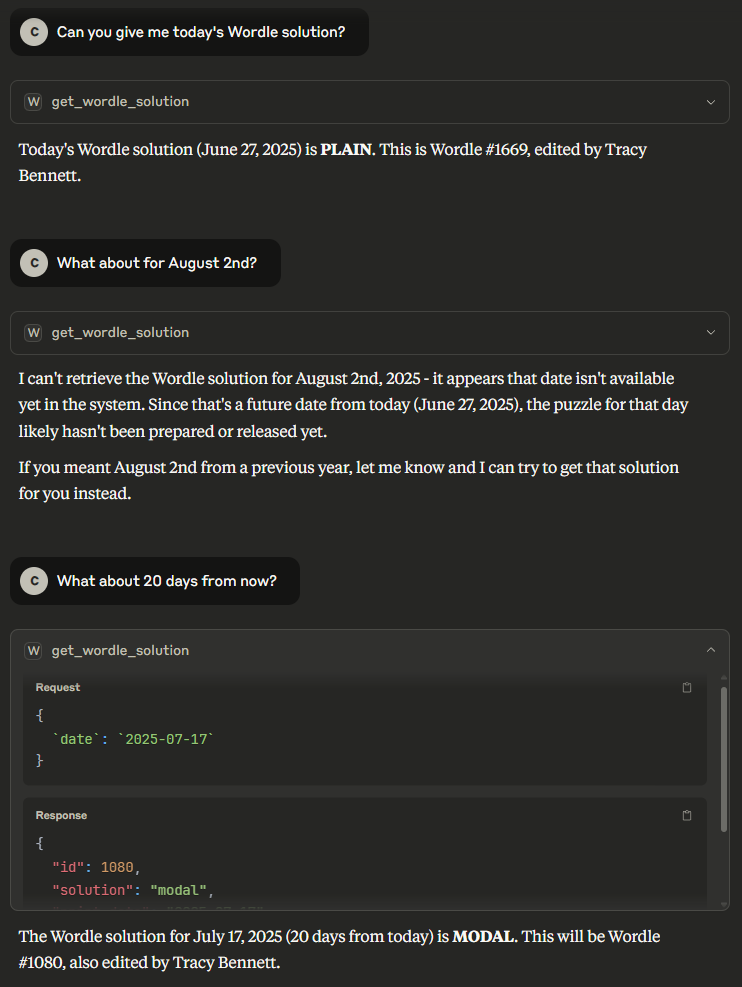Screen dimensions: 742x987
Task: Click the scrollbar inside the expanded tool panel
Action: 723,760
